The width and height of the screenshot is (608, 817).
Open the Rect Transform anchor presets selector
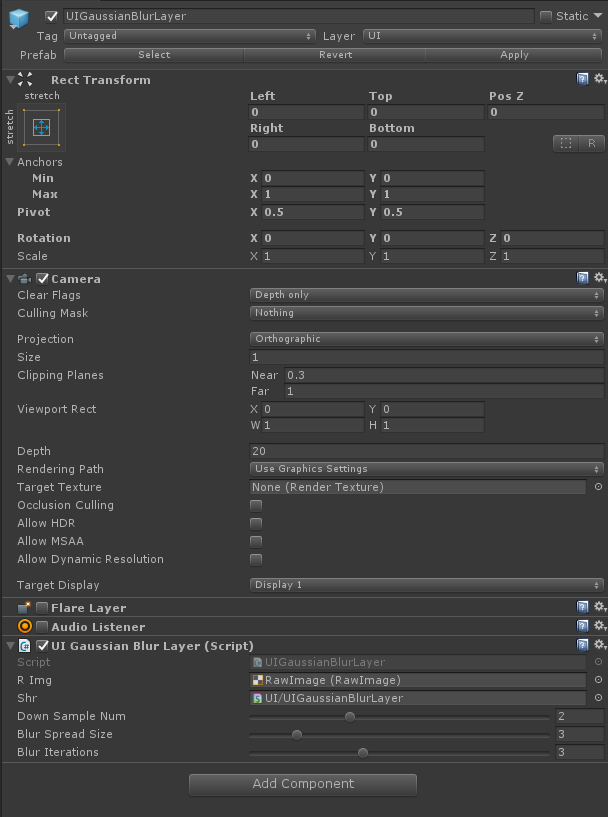click(39, 127)
